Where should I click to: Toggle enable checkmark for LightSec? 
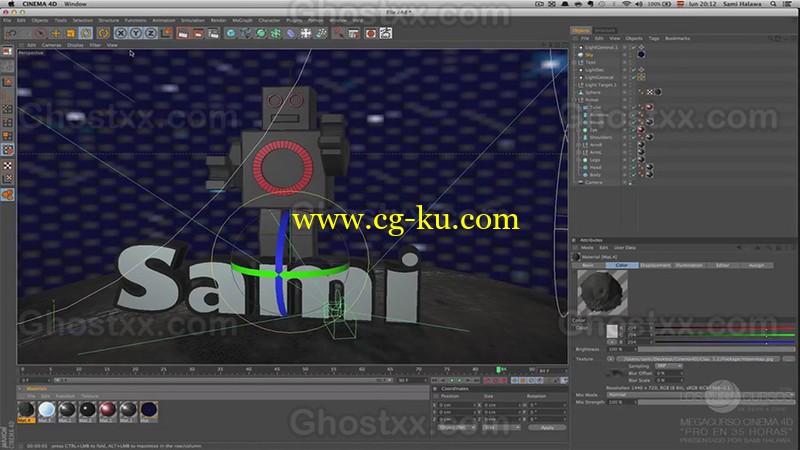[x=634, y=70]
